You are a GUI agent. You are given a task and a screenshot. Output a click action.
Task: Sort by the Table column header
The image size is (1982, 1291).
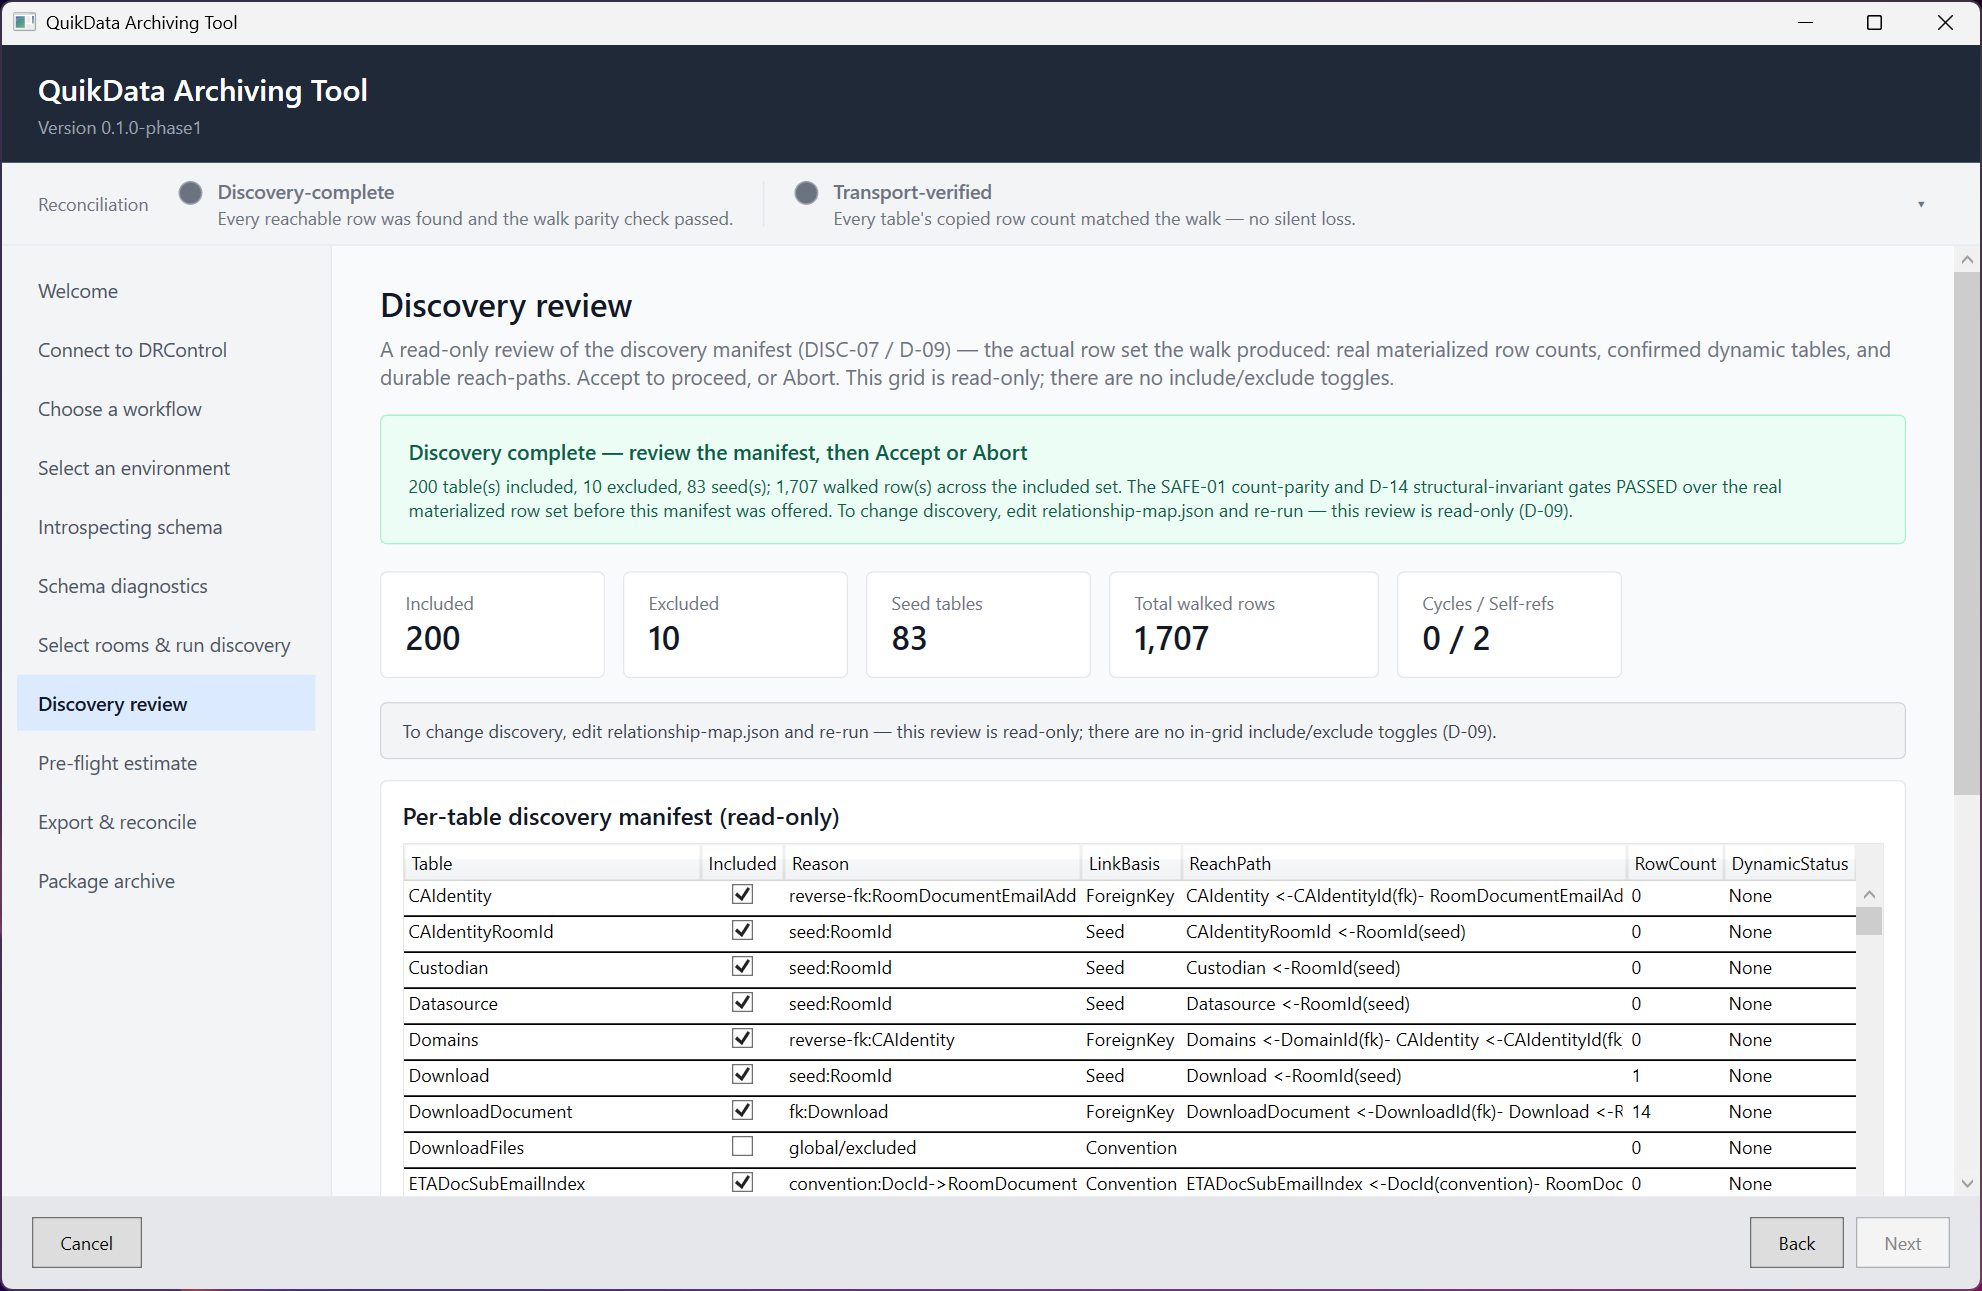(x=552, y=863)
